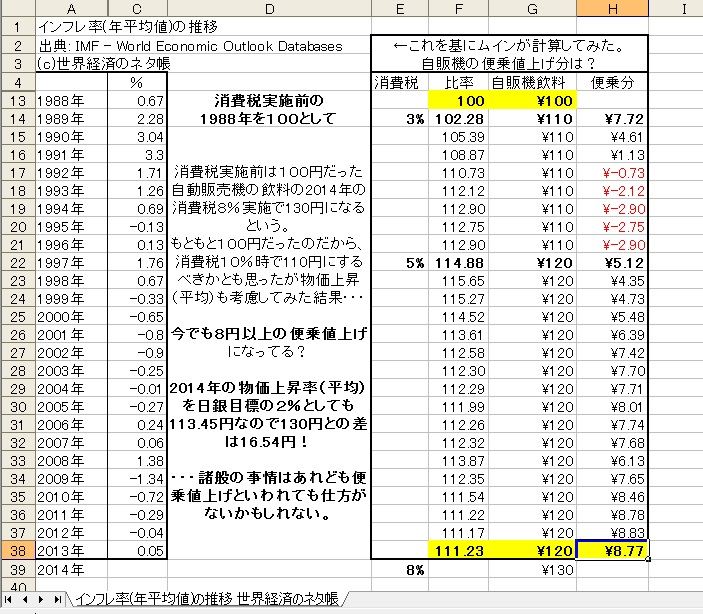The image size is (703, 614).
Task: Select column F header
Action: [459, 9]
